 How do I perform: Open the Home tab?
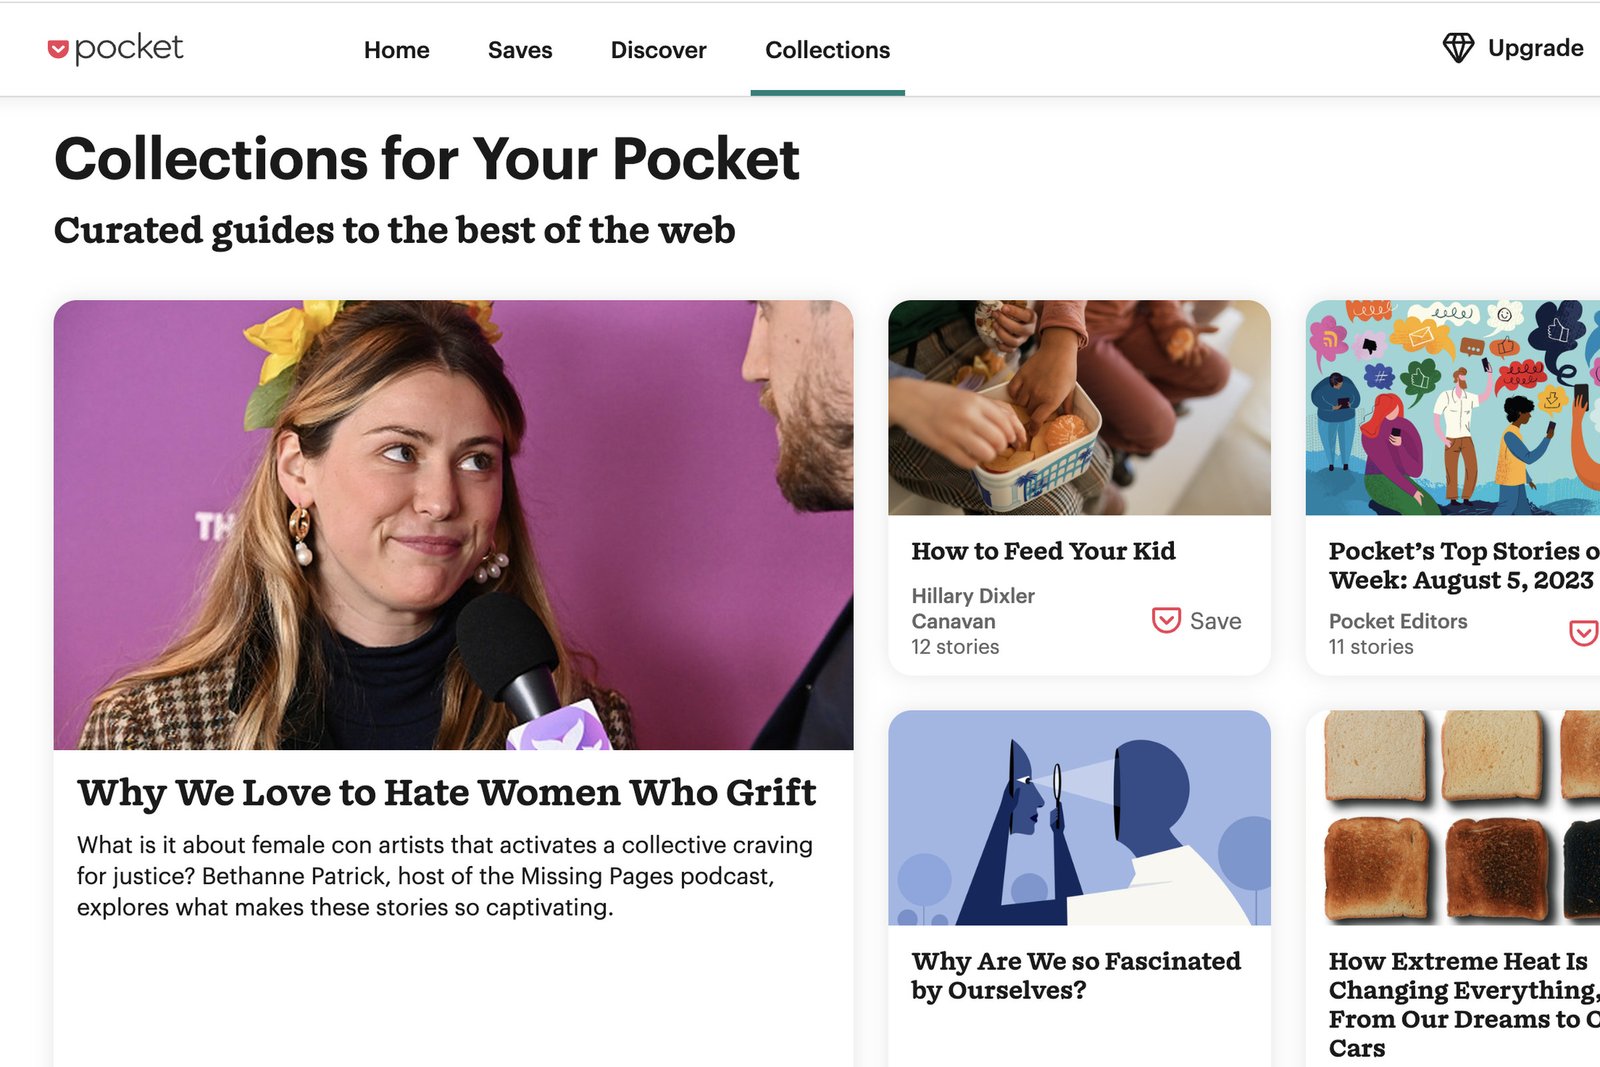point(396,50)
